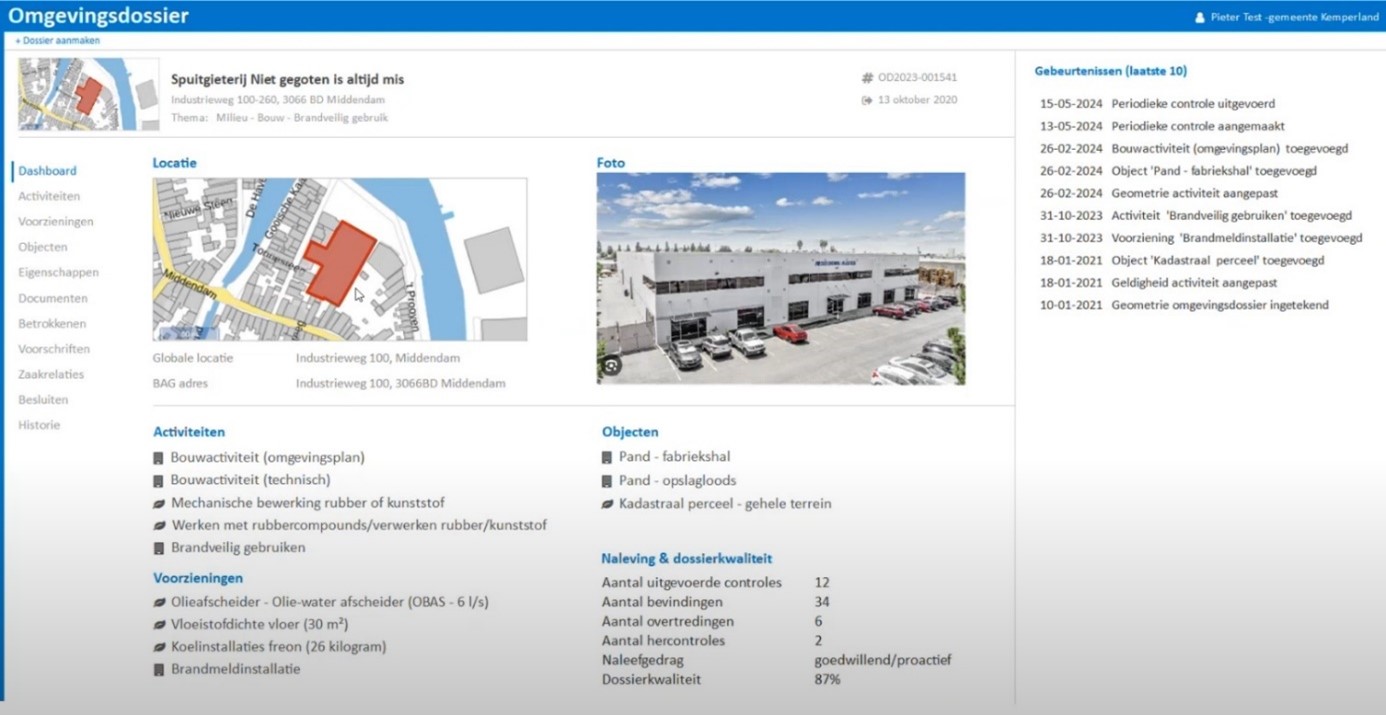Click the user icon beside Pieter Test
Viewport: 1386px width, 715px height.
pos(1200,18)
